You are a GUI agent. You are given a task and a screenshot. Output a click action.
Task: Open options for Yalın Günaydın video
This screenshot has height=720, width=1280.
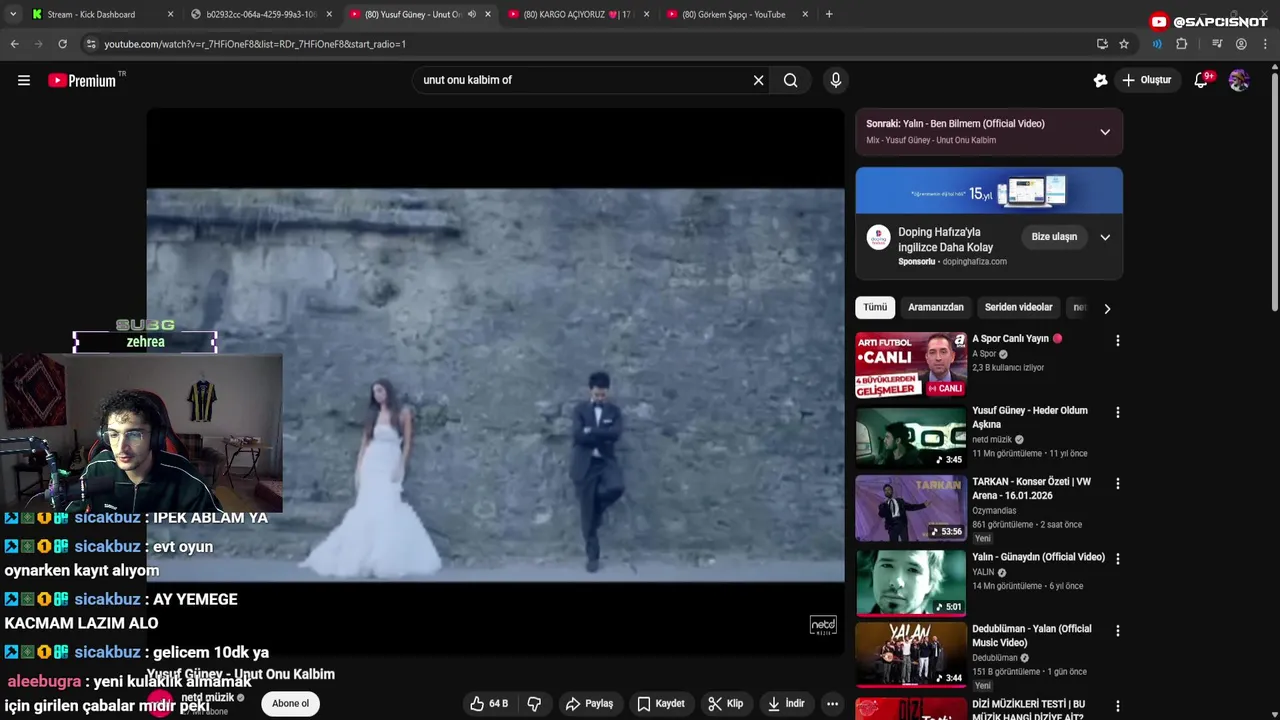click(x=1118, y=559)
